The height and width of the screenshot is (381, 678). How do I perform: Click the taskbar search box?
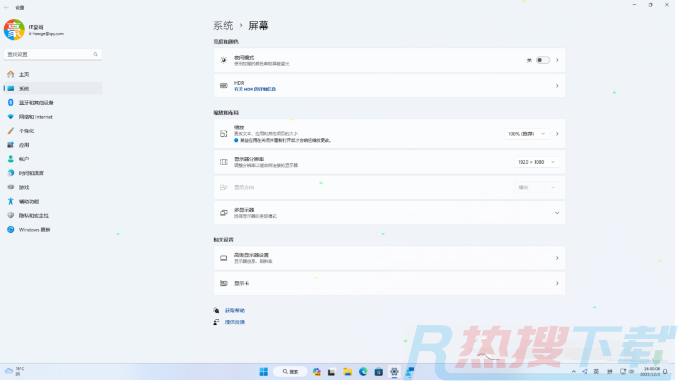click(291, 372)
